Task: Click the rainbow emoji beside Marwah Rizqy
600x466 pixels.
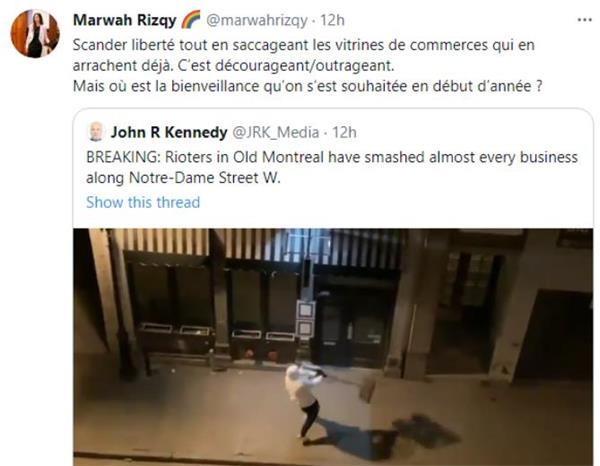Action: [x=191, y=20]
